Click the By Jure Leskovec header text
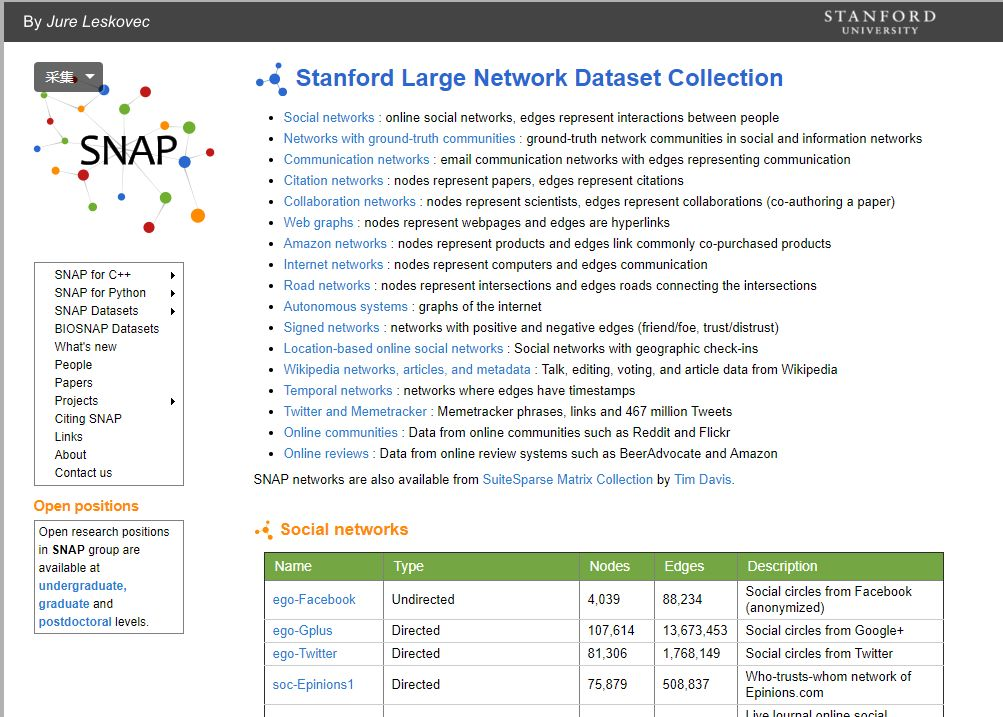1003x717 pixels. point(86,22)
